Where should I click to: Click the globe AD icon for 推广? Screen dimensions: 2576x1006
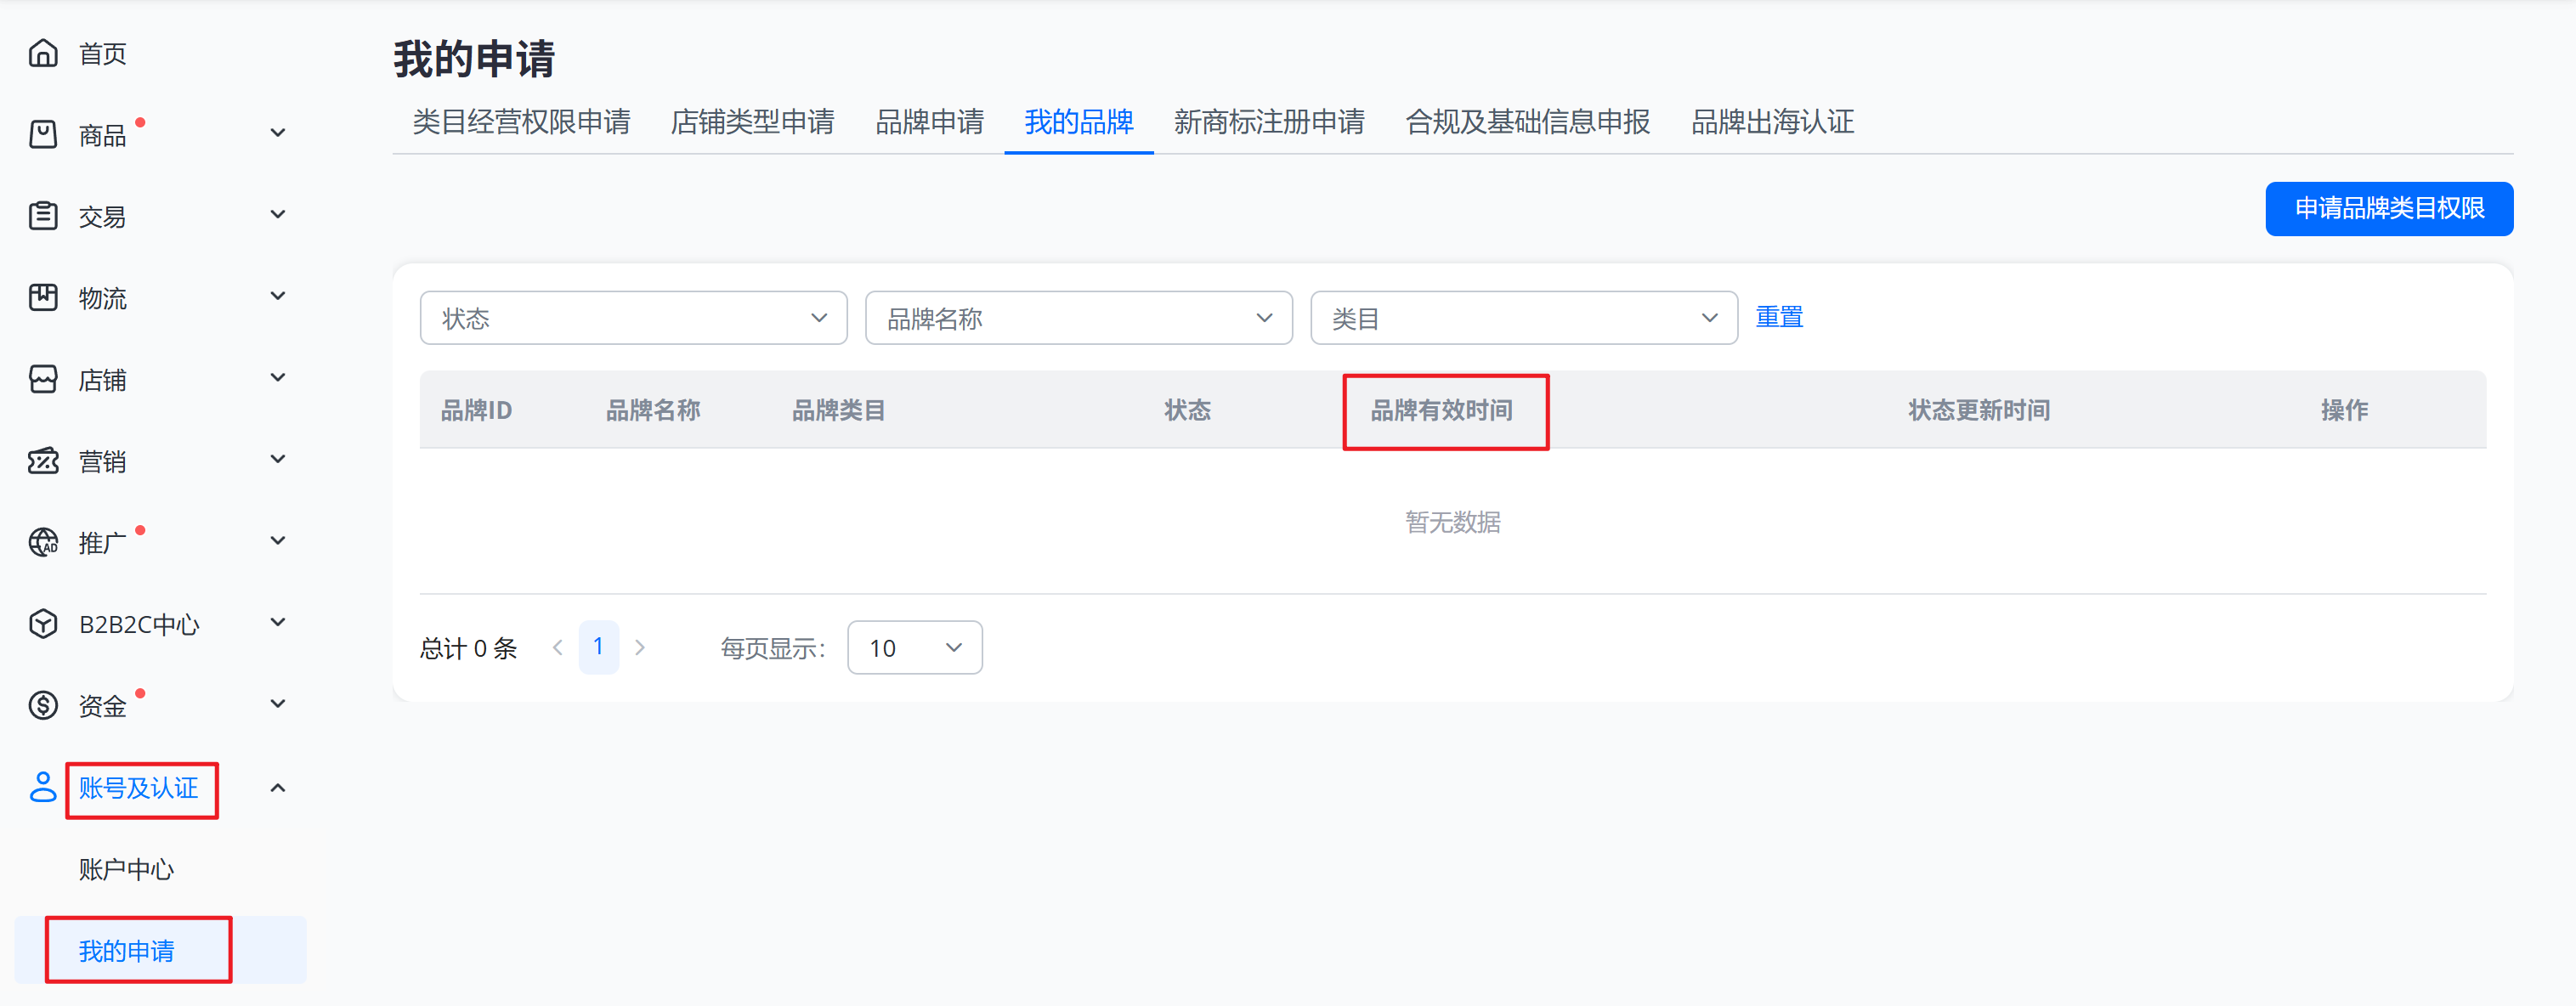click(x=43, y=542)
